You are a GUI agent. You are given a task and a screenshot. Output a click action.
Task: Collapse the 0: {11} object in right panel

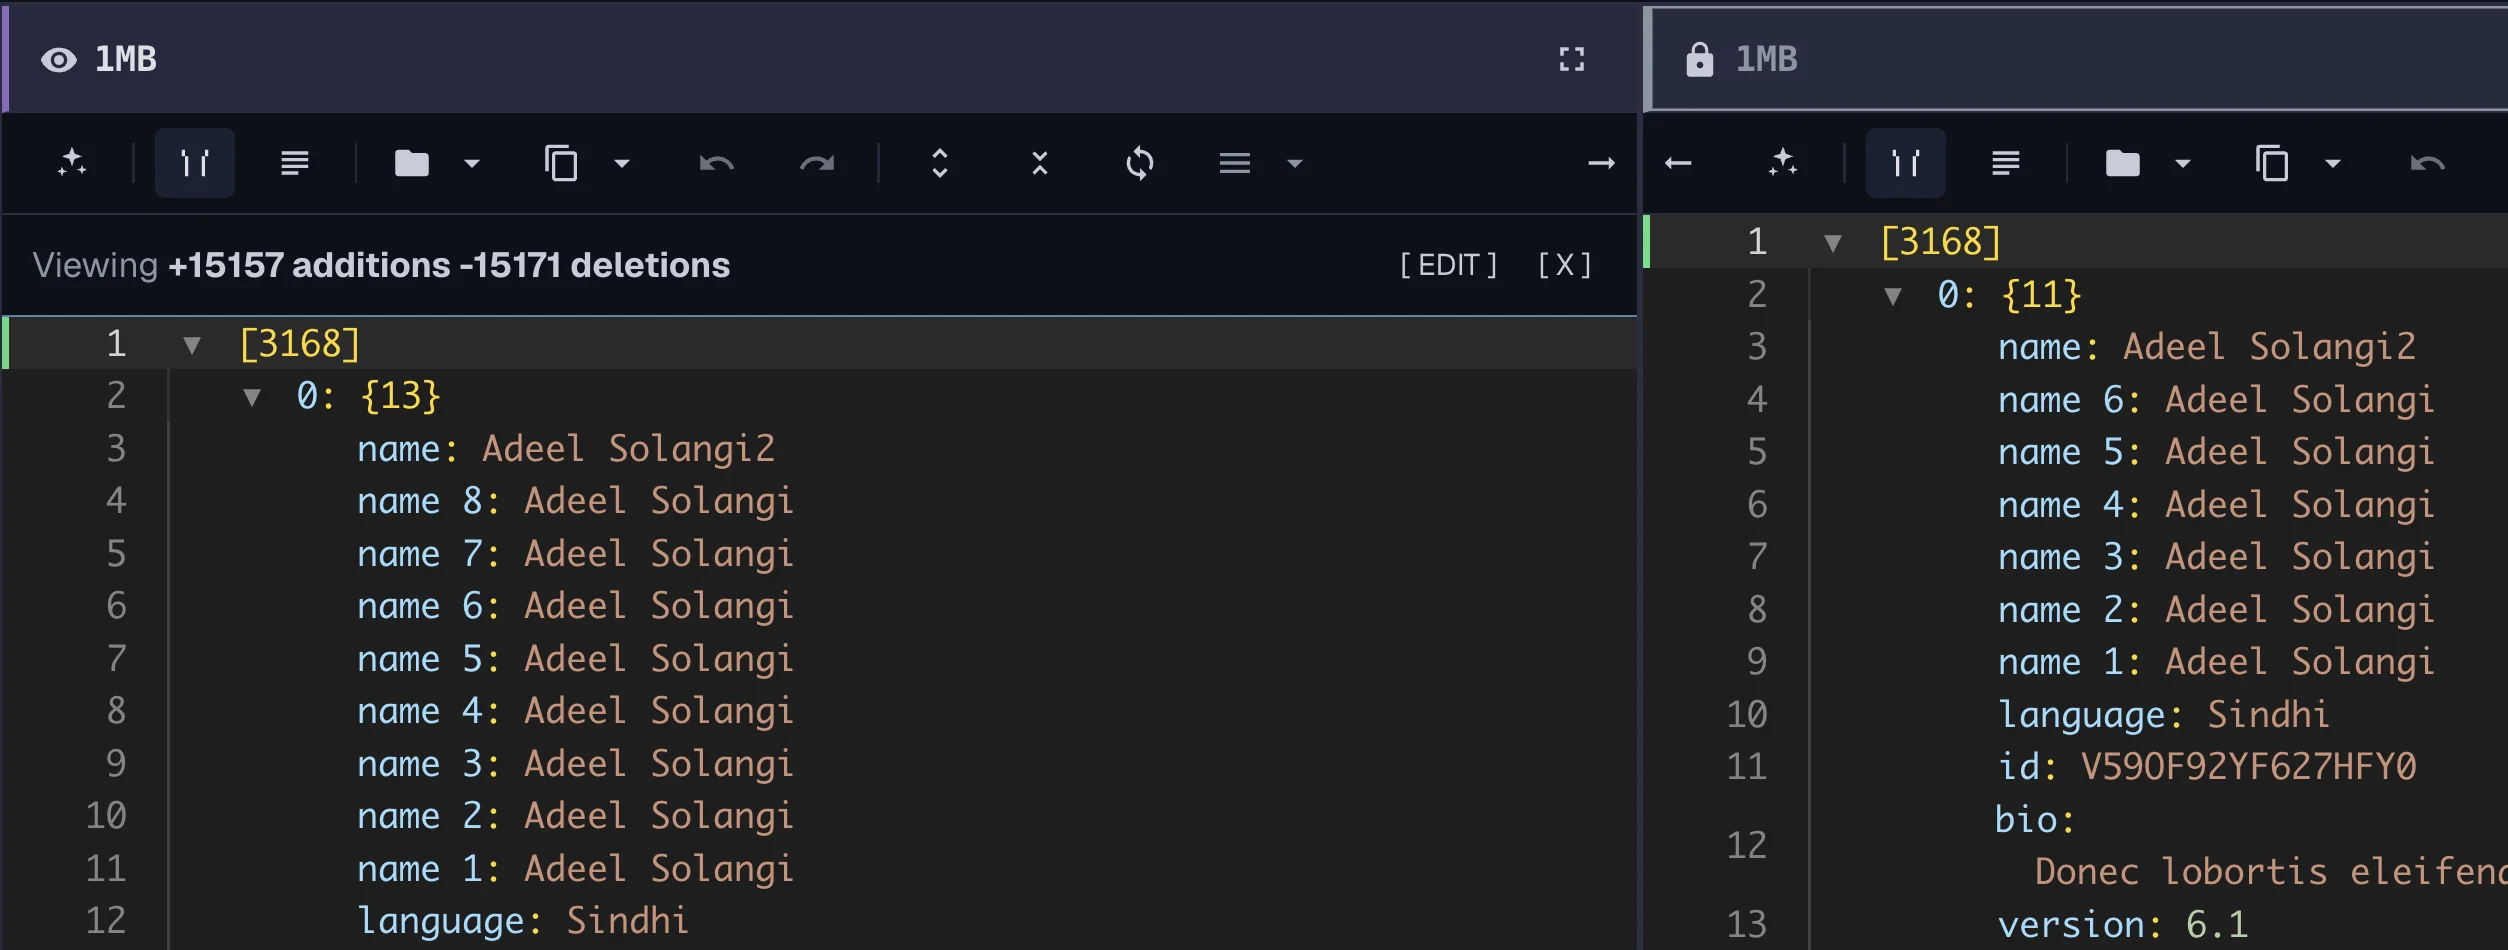(1893, 296)
